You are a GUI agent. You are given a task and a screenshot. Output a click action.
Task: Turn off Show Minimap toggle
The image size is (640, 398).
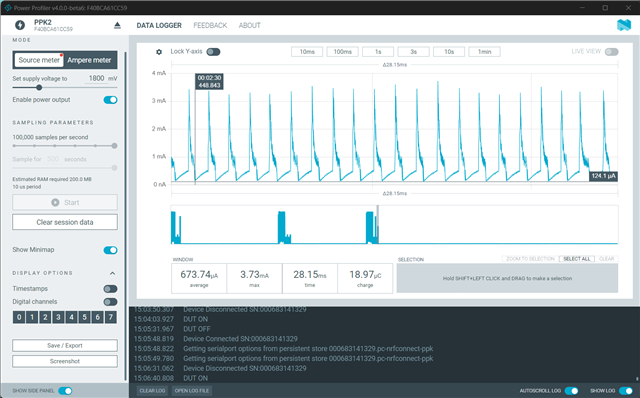[110, 250]
